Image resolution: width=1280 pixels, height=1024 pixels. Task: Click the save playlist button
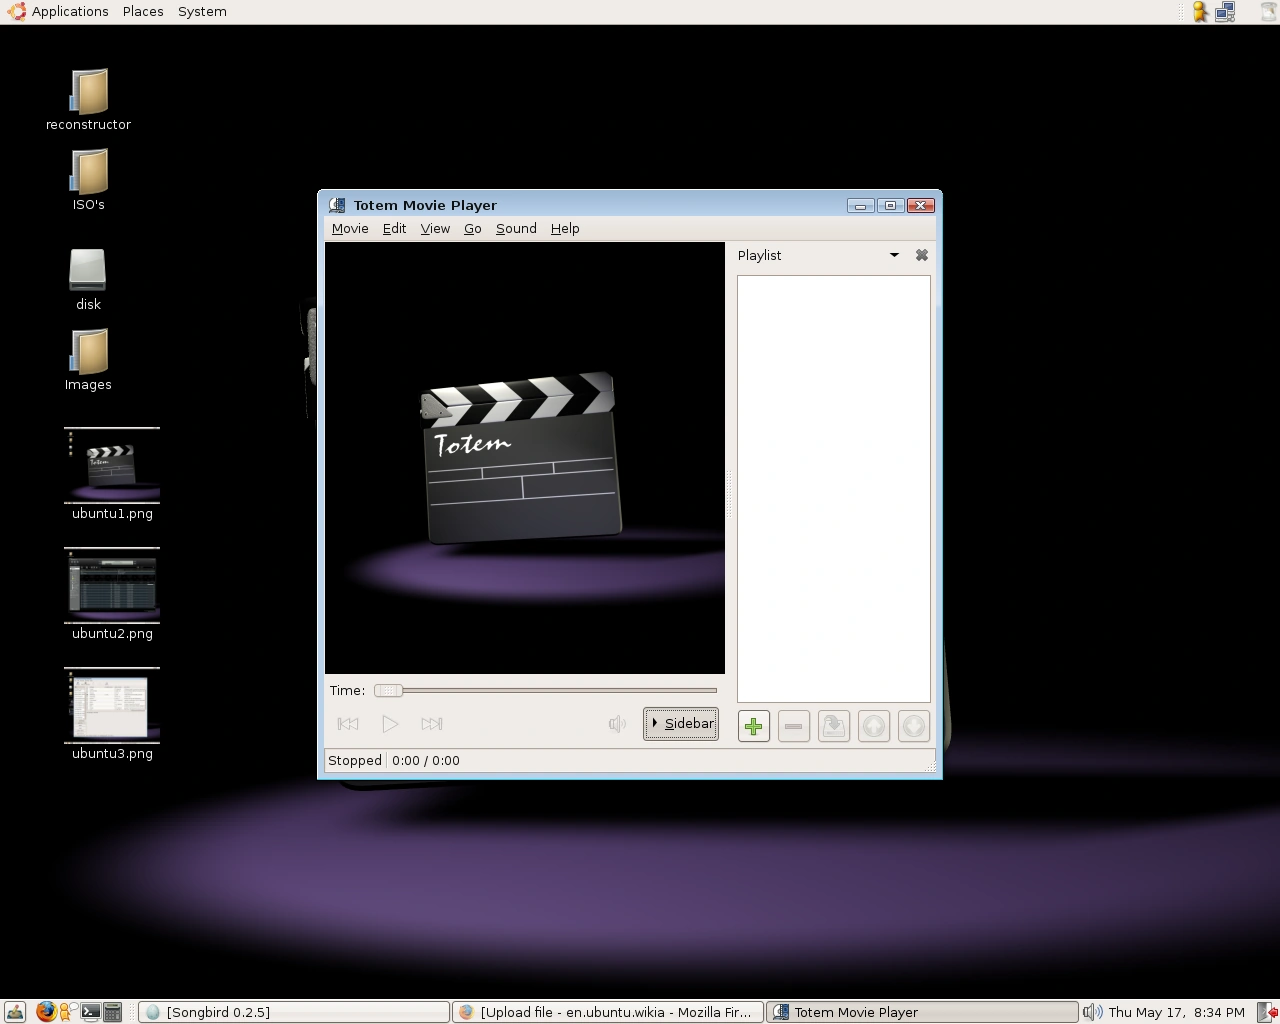[834, 726]
